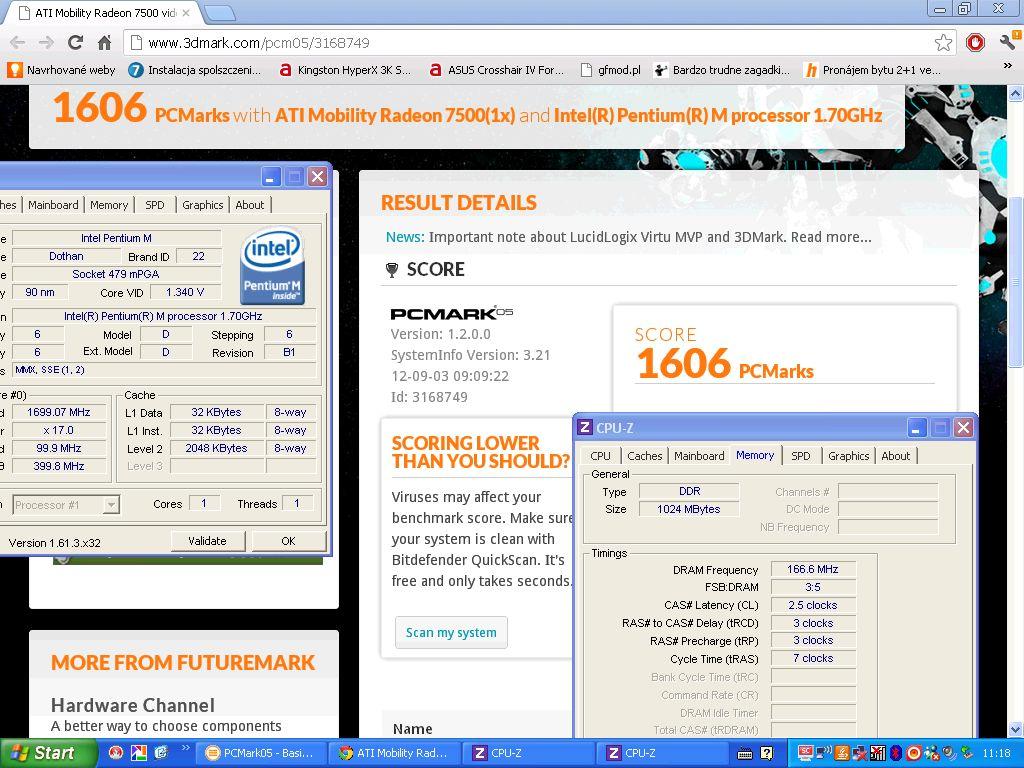The width and height of the screenshot is (1024, 768).
Task: Open the LucidLogix Virtu MVP news link
Action: tap(650, 237)
